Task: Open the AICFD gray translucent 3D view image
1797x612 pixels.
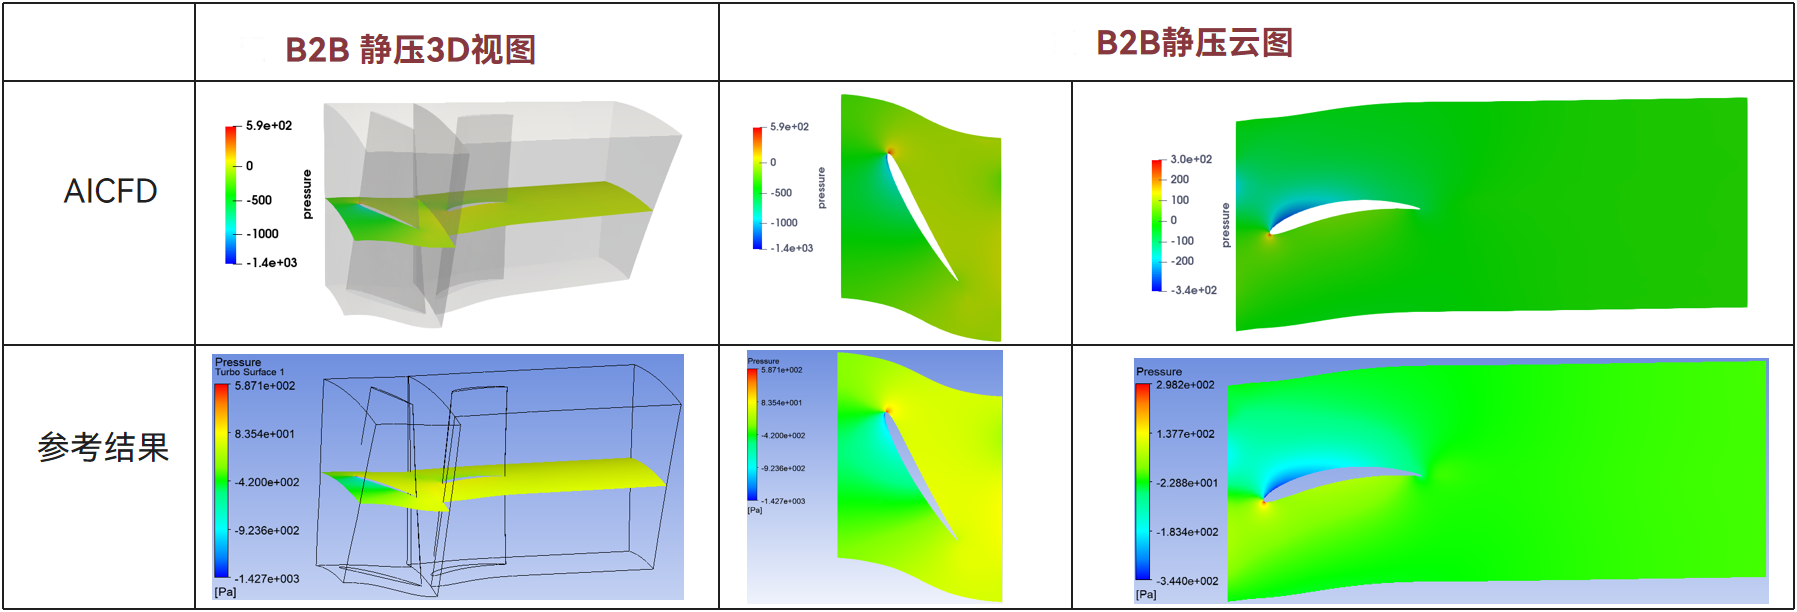Action: [500, 213]
